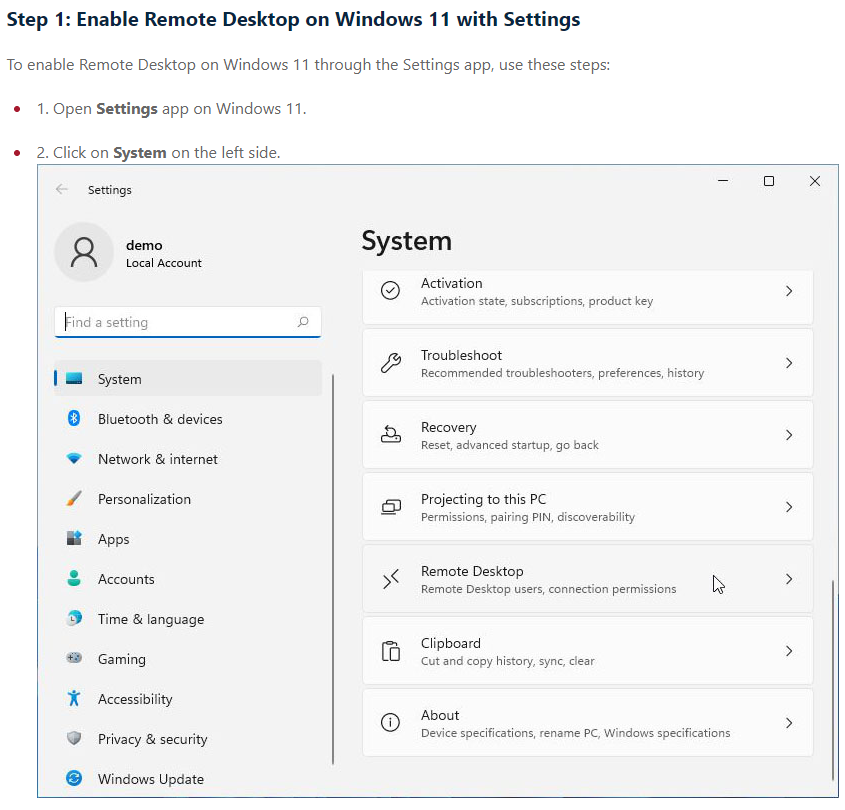The height and width of the screenshot is (810, 845).
Task: Open Network & internet settings
Action: pos(188,459)
